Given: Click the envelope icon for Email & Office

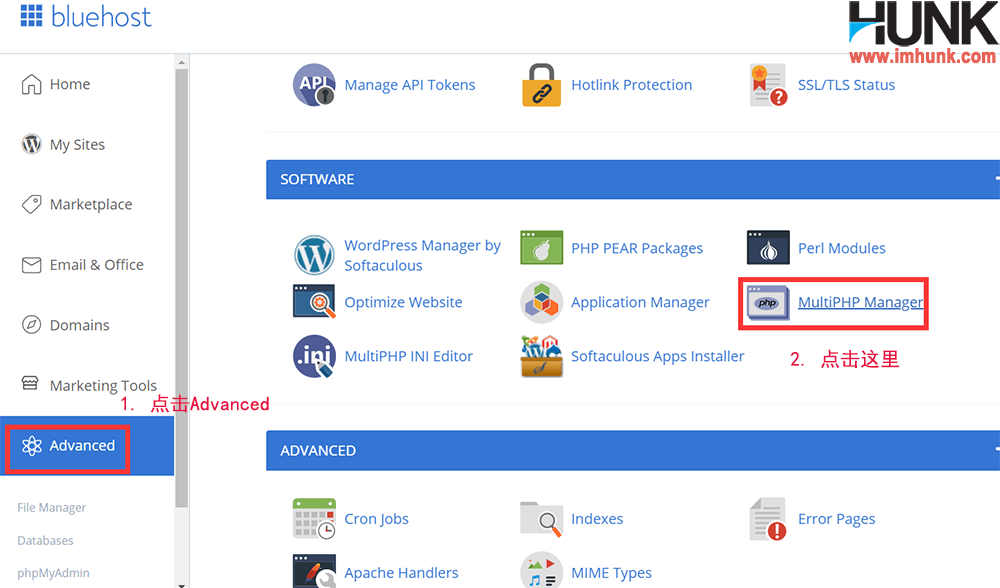Looking at the screenshot, I should pos(31,265).
